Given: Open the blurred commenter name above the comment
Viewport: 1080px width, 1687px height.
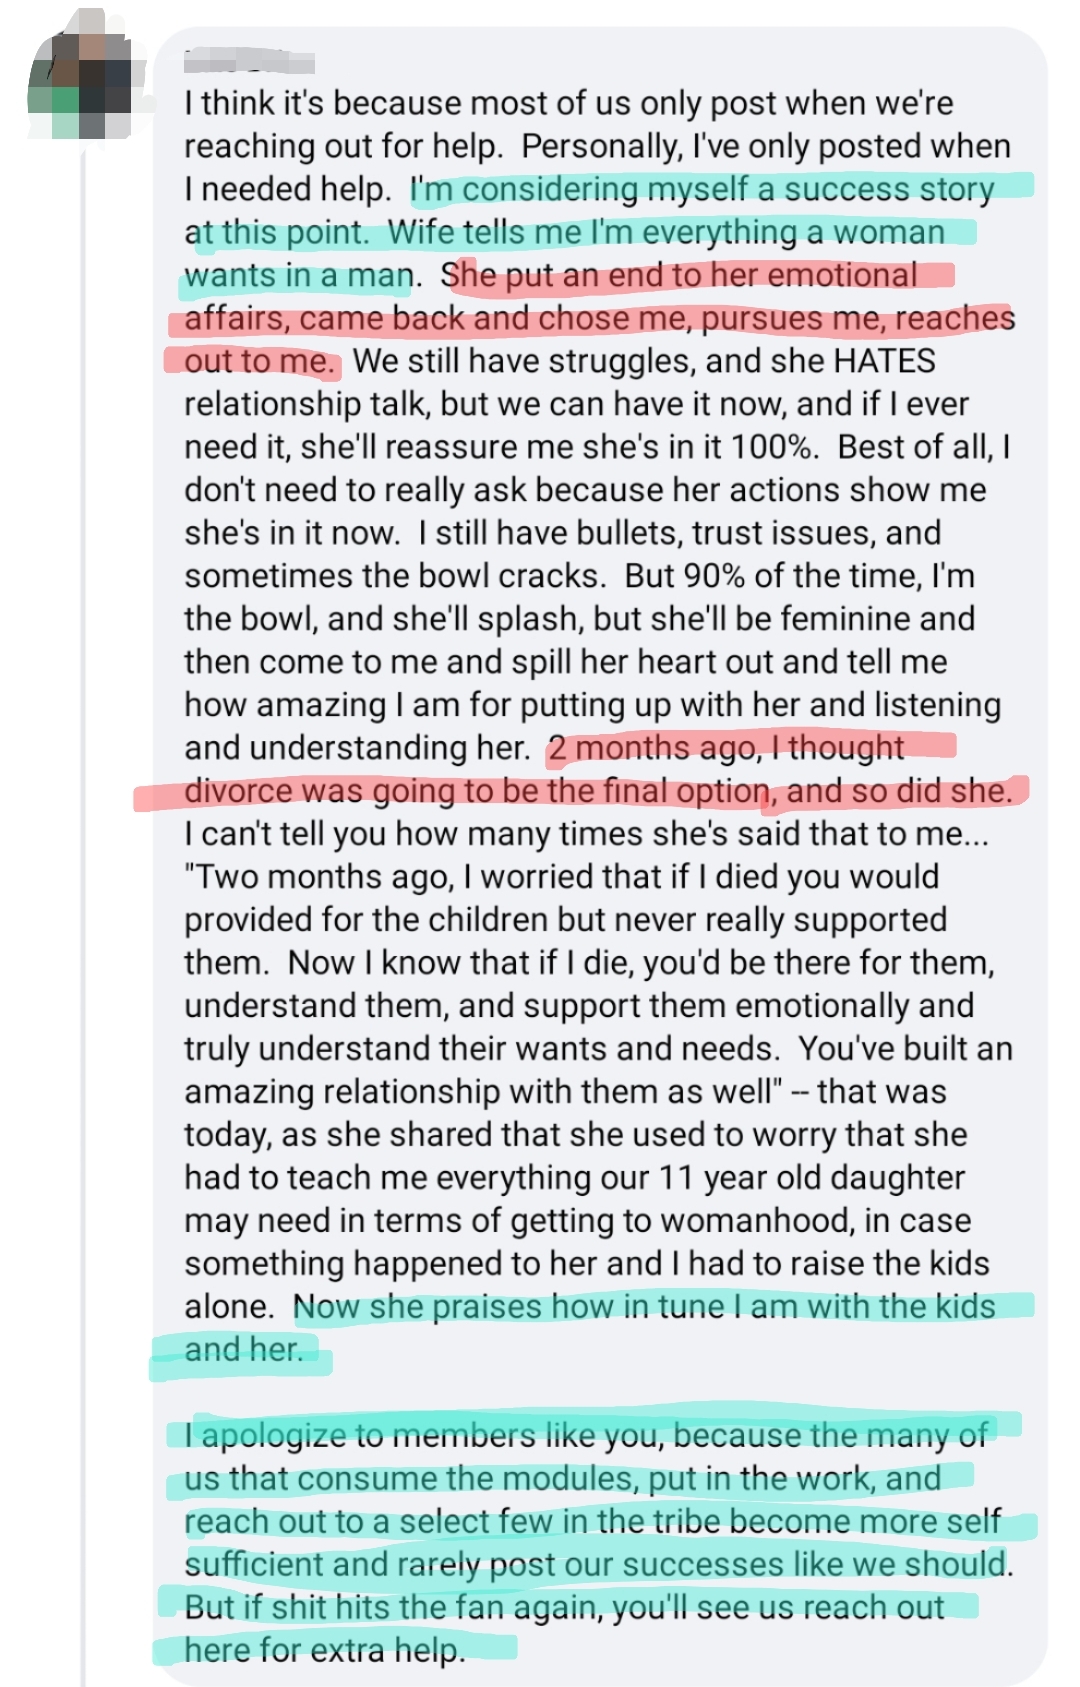Looking at the screenshot, I should coord(249,63).
